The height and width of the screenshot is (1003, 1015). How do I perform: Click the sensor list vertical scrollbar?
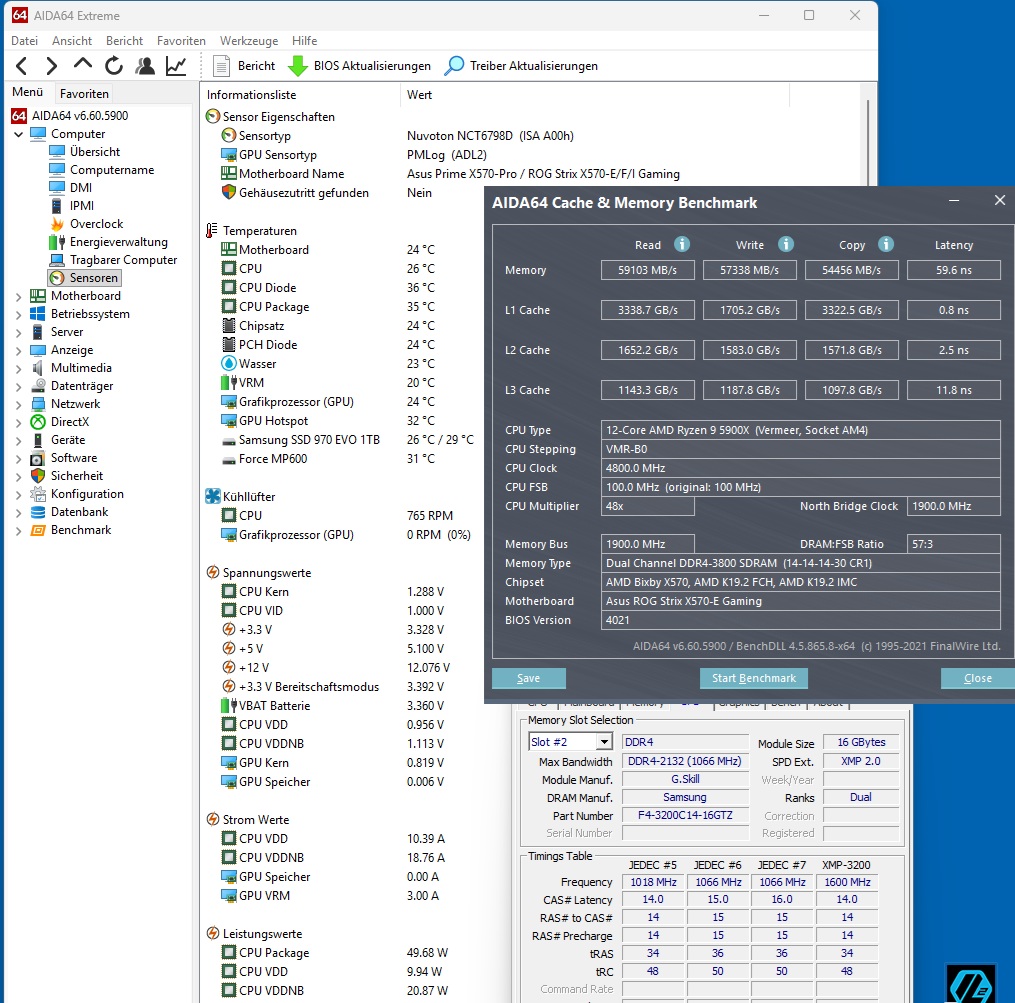868,142
